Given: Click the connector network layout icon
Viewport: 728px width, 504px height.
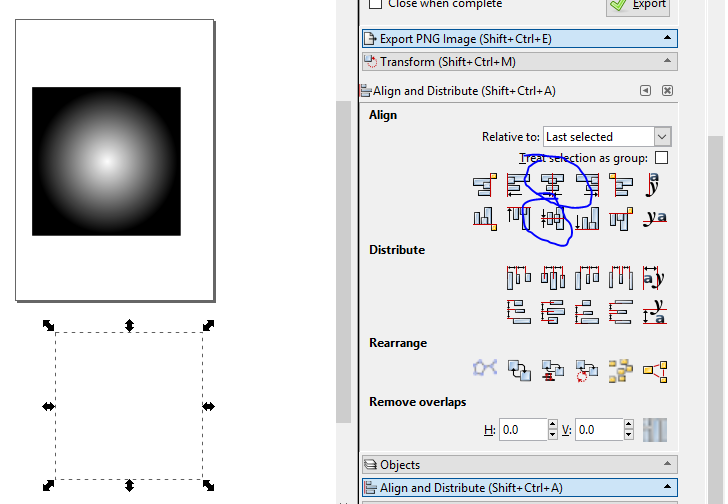Looking at the screenshot, I should coord(485,370).
